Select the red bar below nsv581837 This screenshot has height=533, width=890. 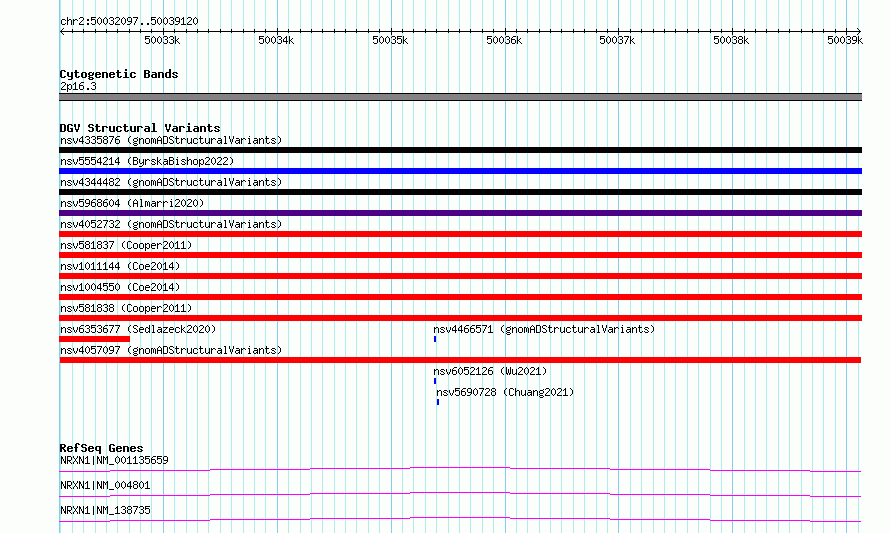coord(460,255)
